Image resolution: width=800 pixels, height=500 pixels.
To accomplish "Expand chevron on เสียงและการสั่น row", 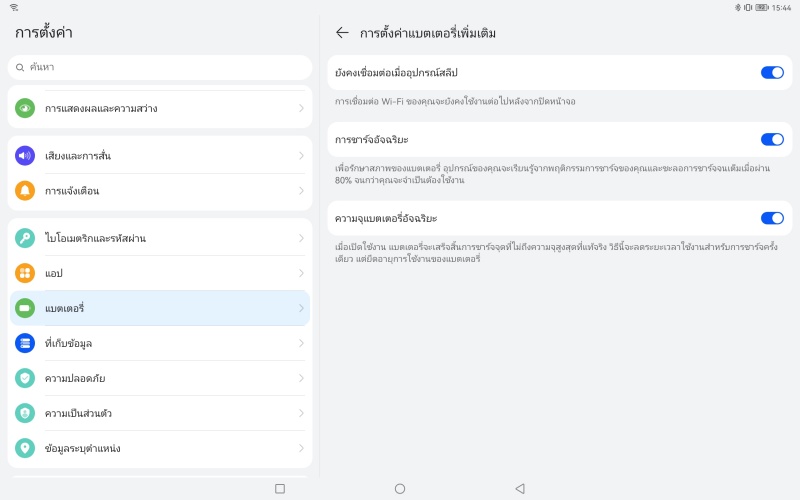I will tap(301, 156).
